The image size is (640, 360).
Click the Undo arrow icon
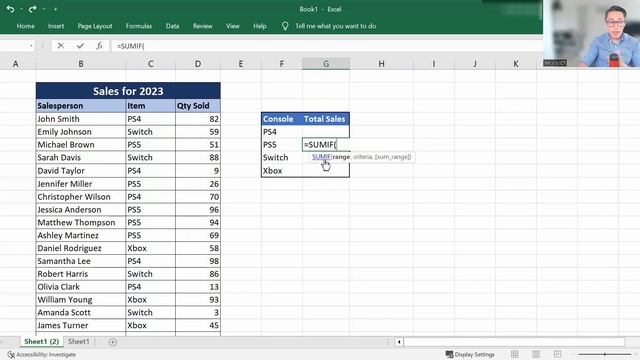coord(10,9)
